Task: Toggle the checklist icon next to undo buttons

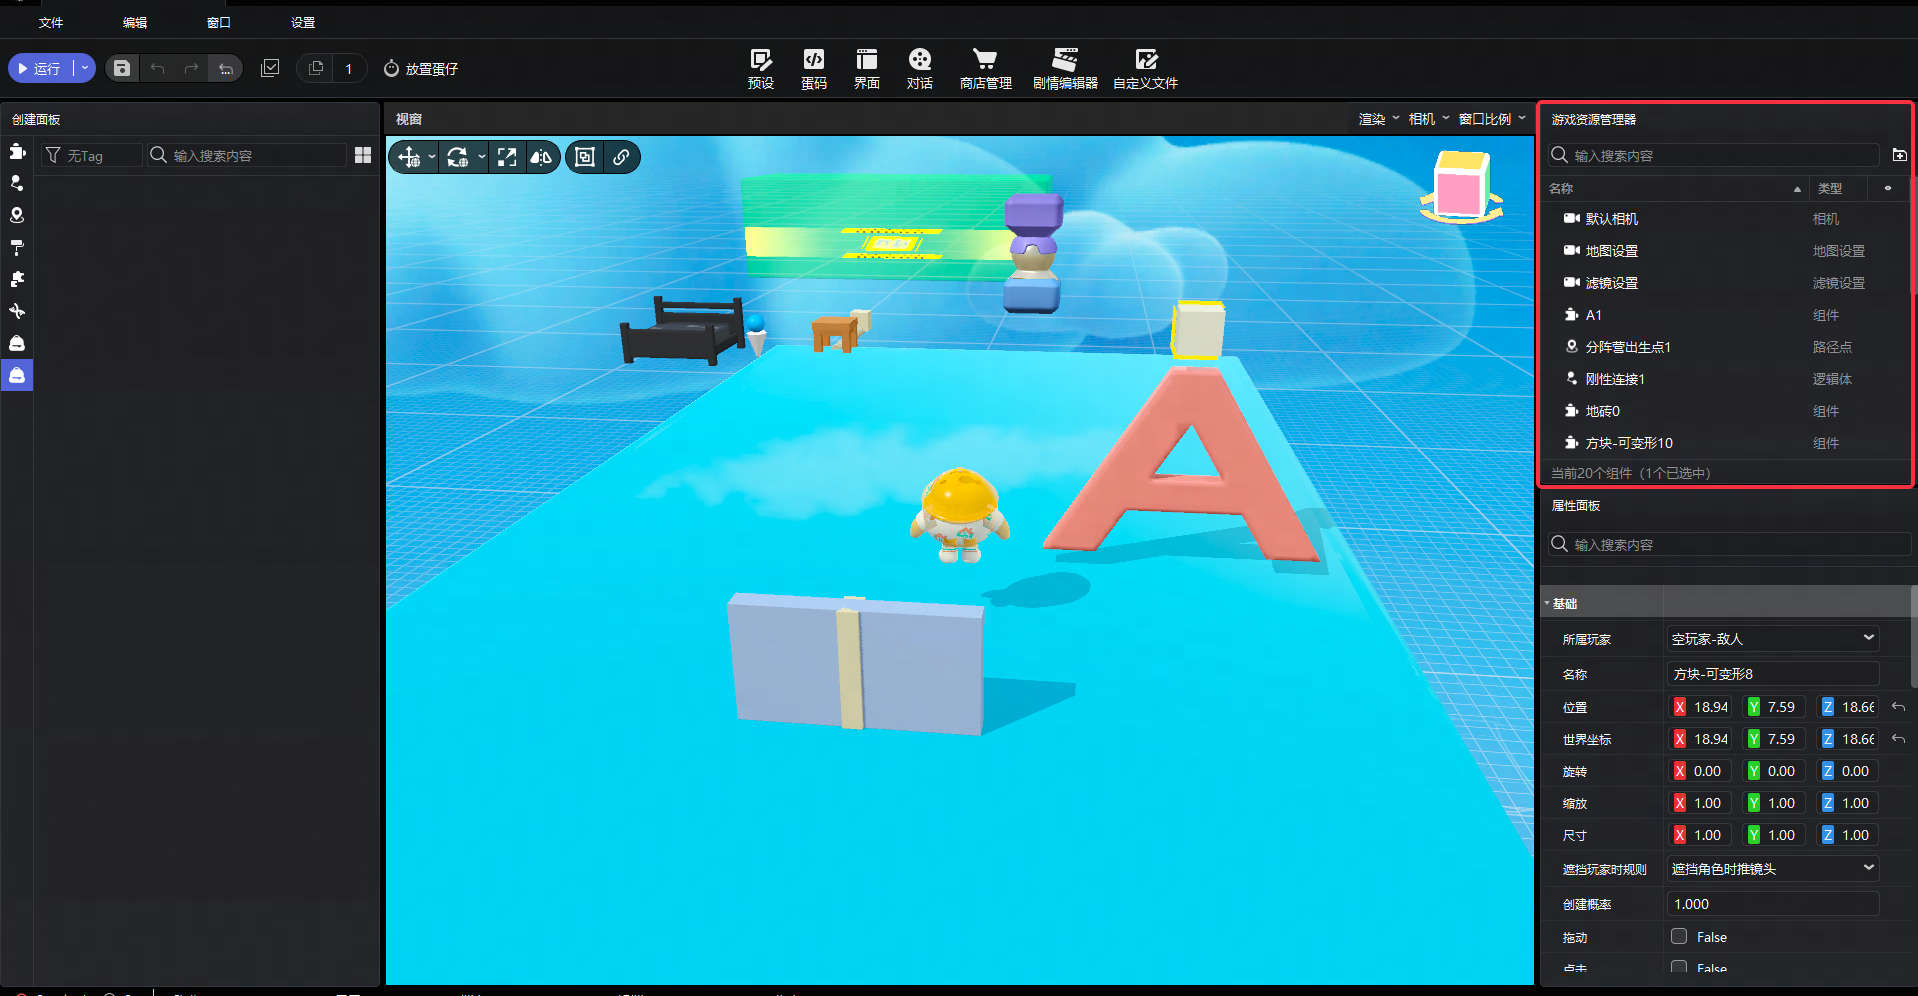Action: [x=270, y=68]
